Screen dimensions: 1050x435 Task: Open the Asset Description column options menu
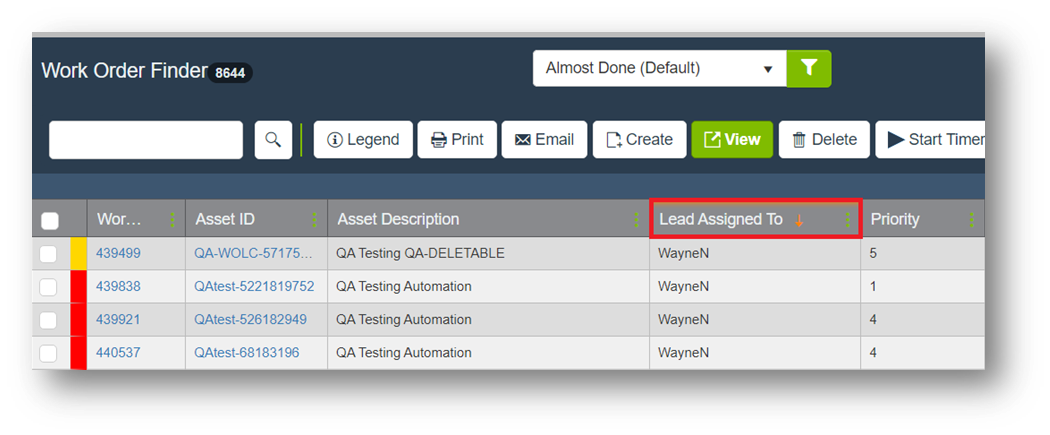(637, 220)
